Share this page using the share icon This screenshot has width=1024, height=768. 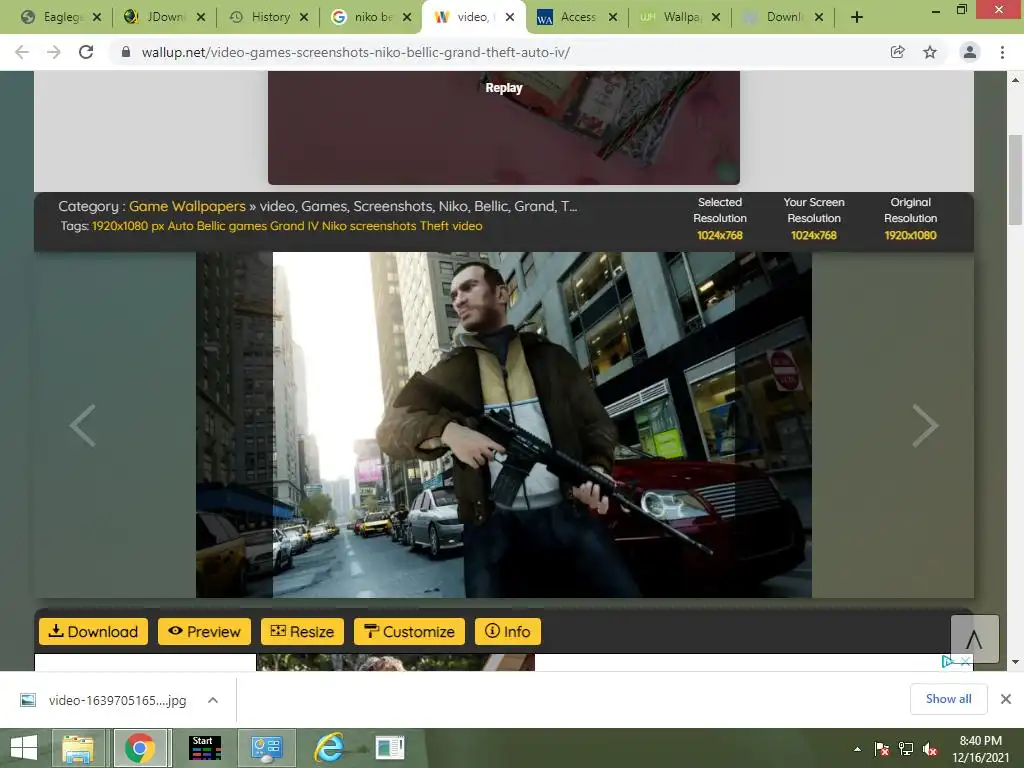[x=897, y=52]
